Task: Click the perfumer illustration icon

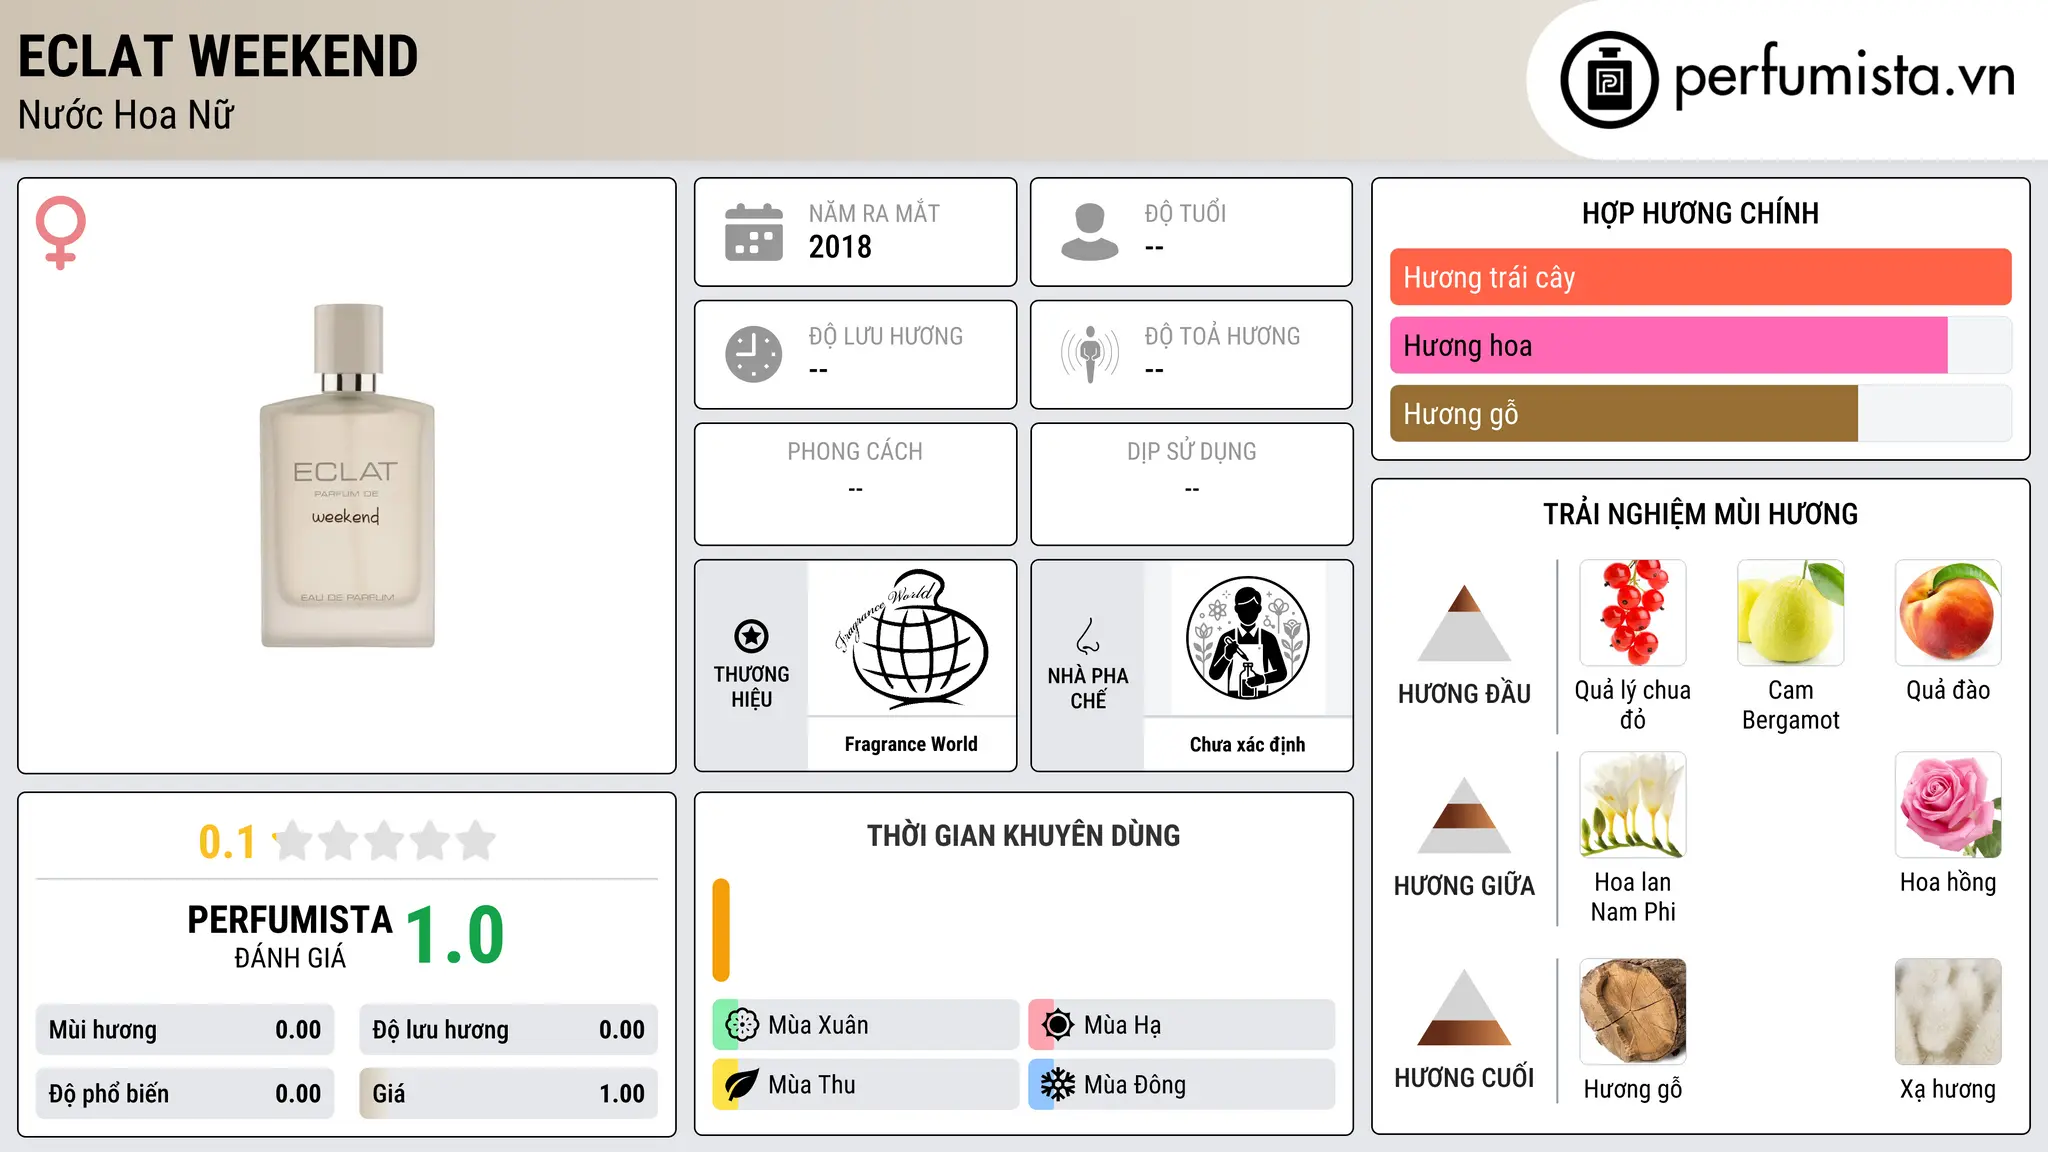Action: click(x=1247, y=638)
